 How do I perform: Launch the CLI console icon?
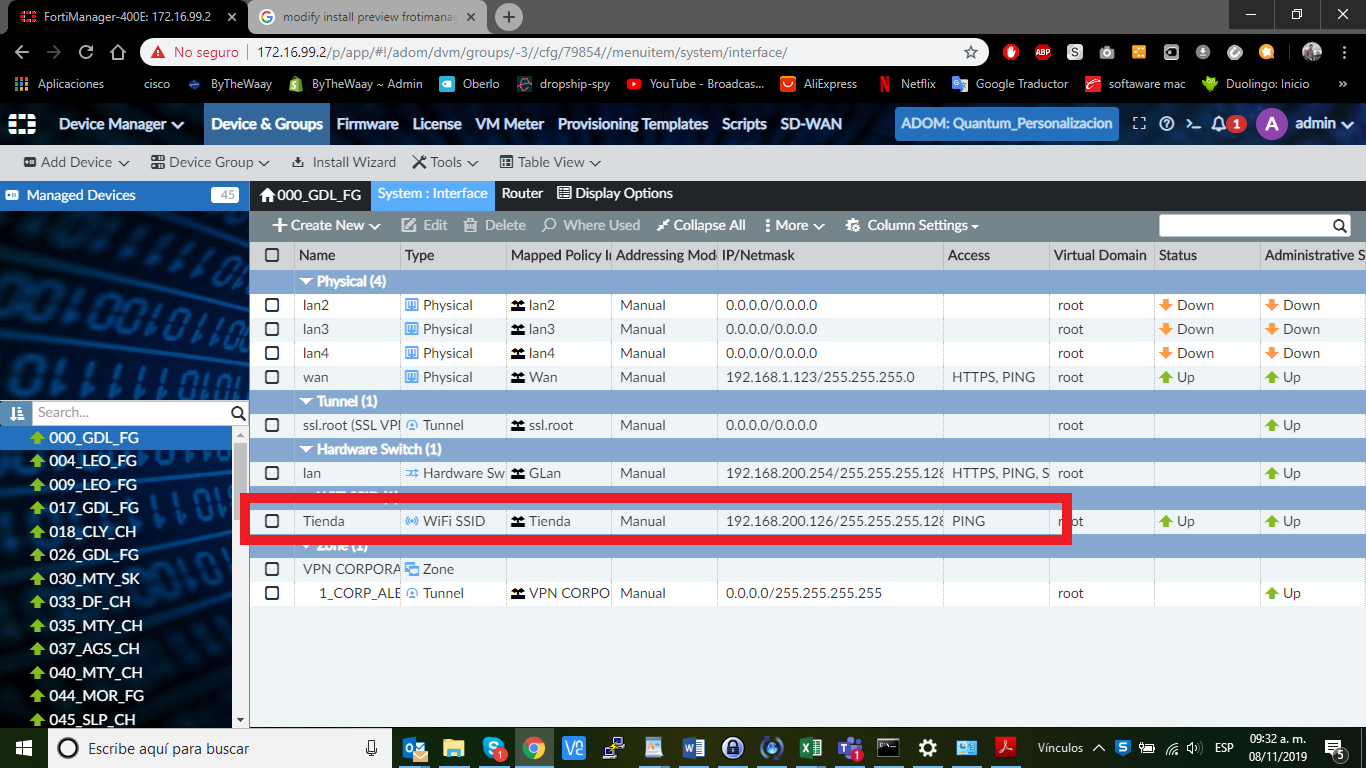tap(1193, 124)
